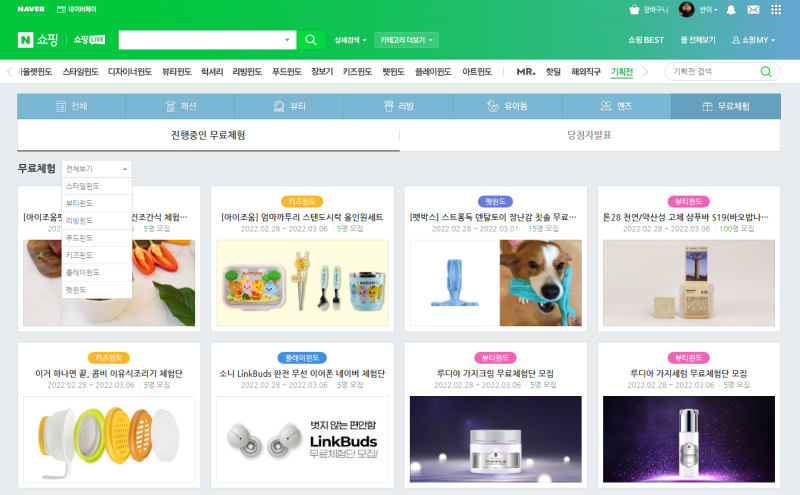
Task: Select the 멘즈 tab
Action: coord(617,106)
